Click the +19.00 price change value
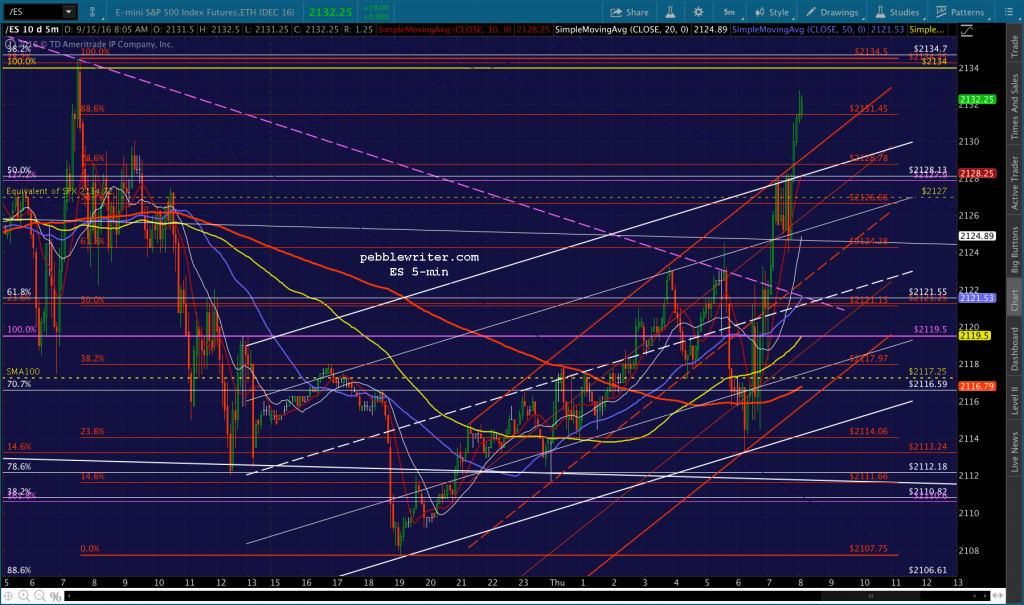Viewport: 1024px width, 605px height. coord(376,8)
